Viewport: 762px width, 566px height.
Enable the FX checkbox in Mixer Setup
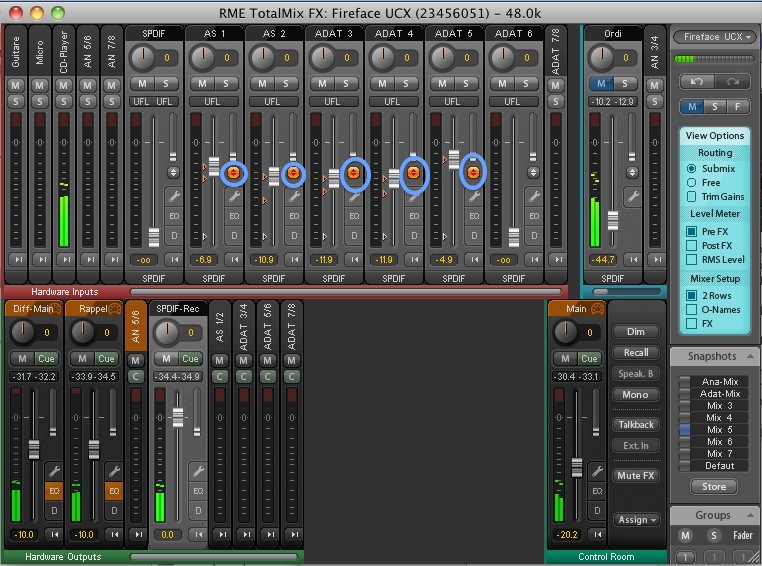tap(691, 324)
